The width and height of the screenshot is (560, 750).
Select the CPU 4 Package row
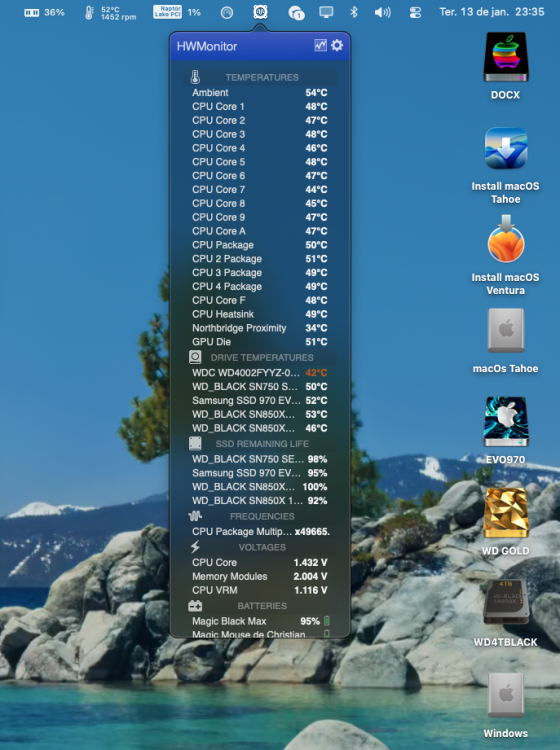point(260,287)
